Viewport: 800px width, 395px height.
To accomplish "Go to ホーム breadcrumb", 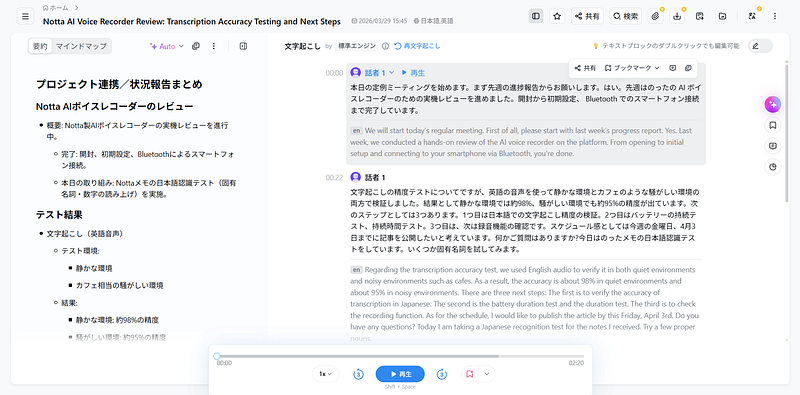I will pyautogui.click(x=56, y=8).
